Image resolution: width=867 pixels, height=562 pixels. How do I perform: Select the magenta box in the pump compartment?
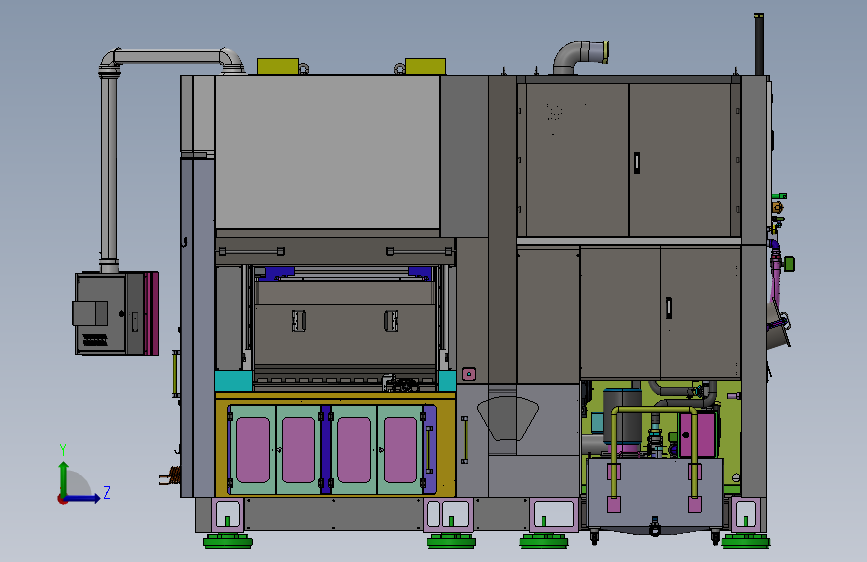698,434
